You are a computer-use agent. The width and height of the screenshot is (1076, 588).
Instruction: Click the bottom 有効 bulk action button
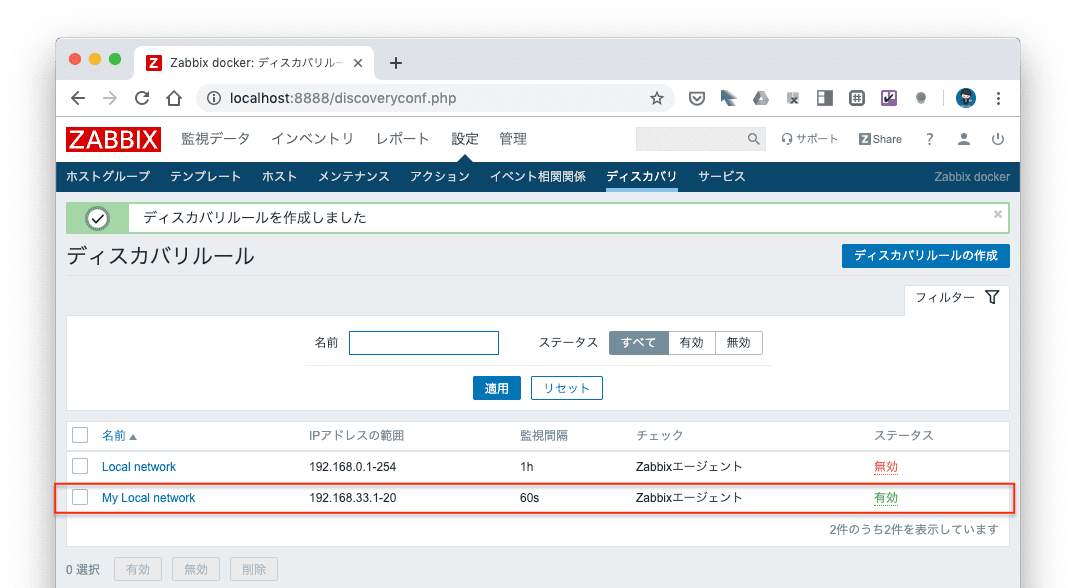click(138, 569)
